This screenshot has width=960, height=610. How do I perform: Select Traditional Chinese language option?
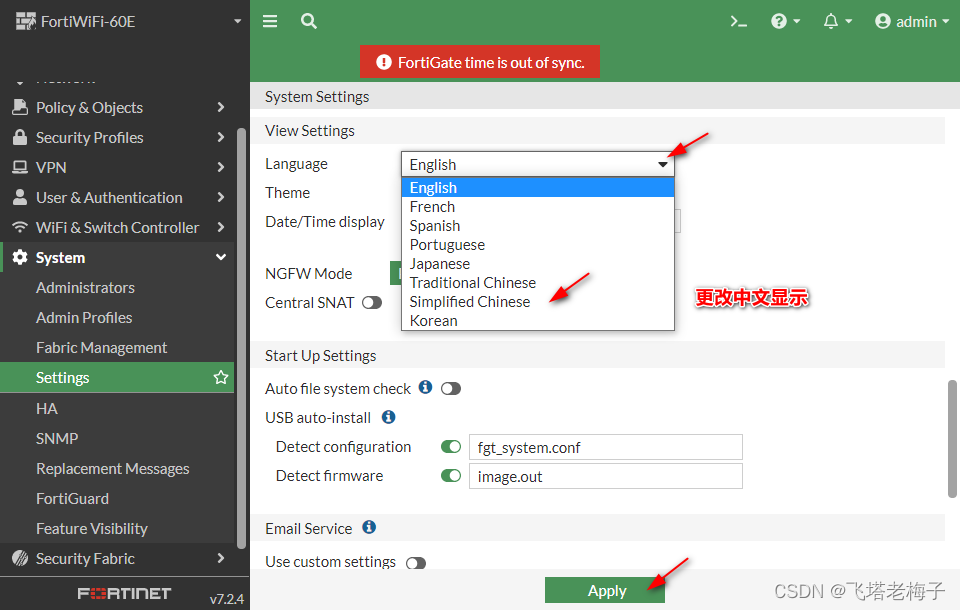pos(538,282)
